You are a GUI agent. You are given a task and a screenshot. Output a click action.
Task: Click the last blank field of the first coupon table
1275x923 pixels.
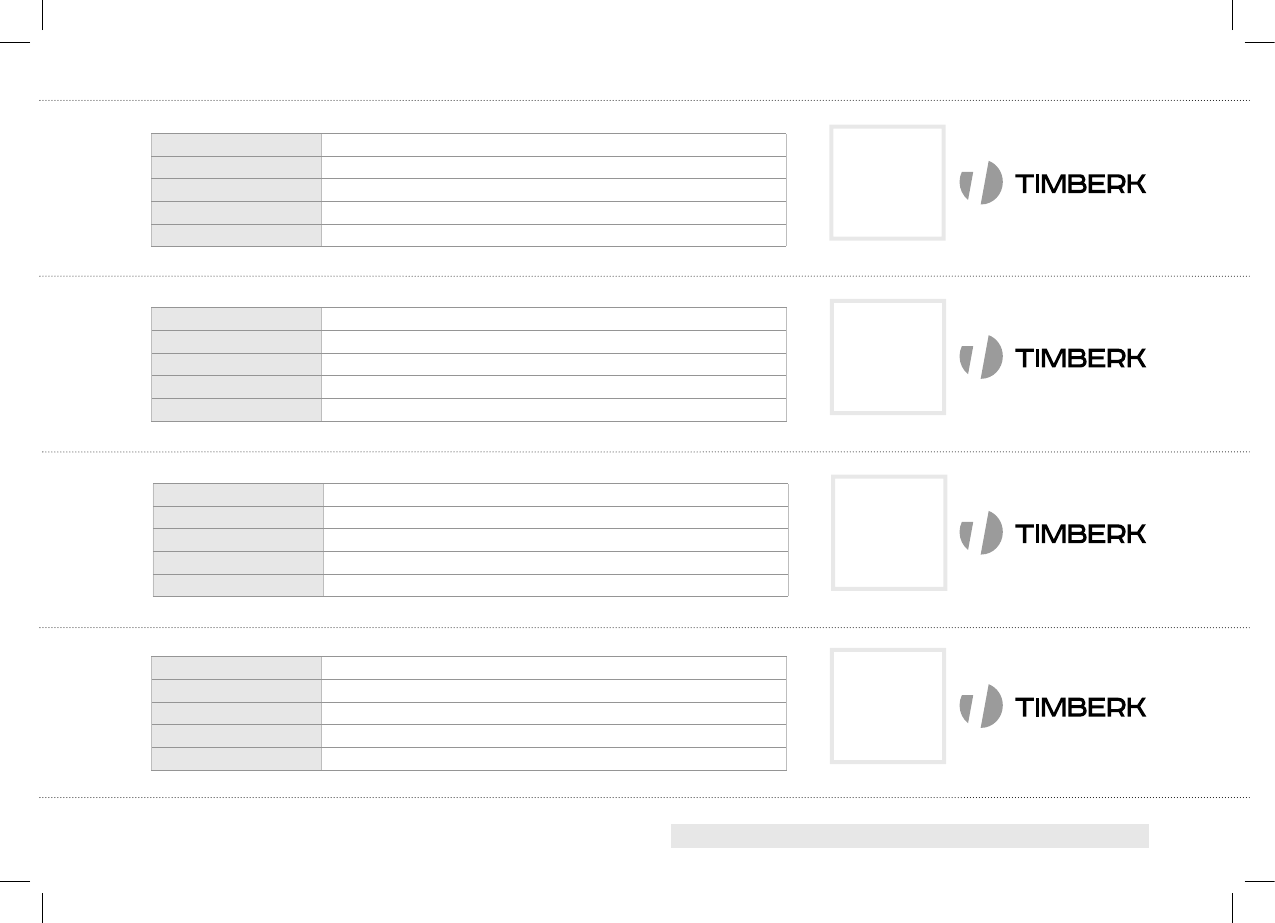[x=554, y=235]
